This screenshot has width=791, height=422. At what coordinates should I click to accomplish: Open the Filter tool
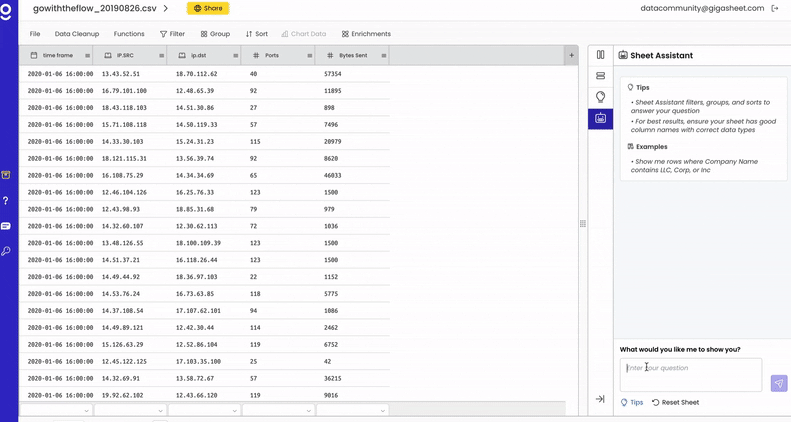tap(173, 34)
